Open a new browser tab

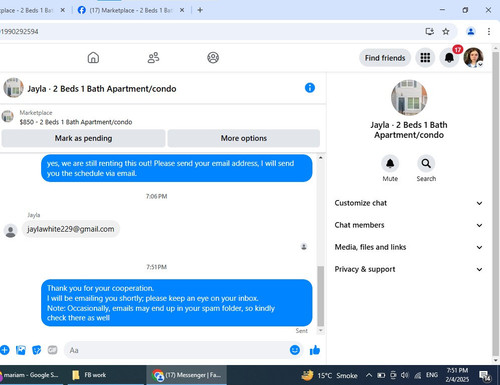point(200,10)
